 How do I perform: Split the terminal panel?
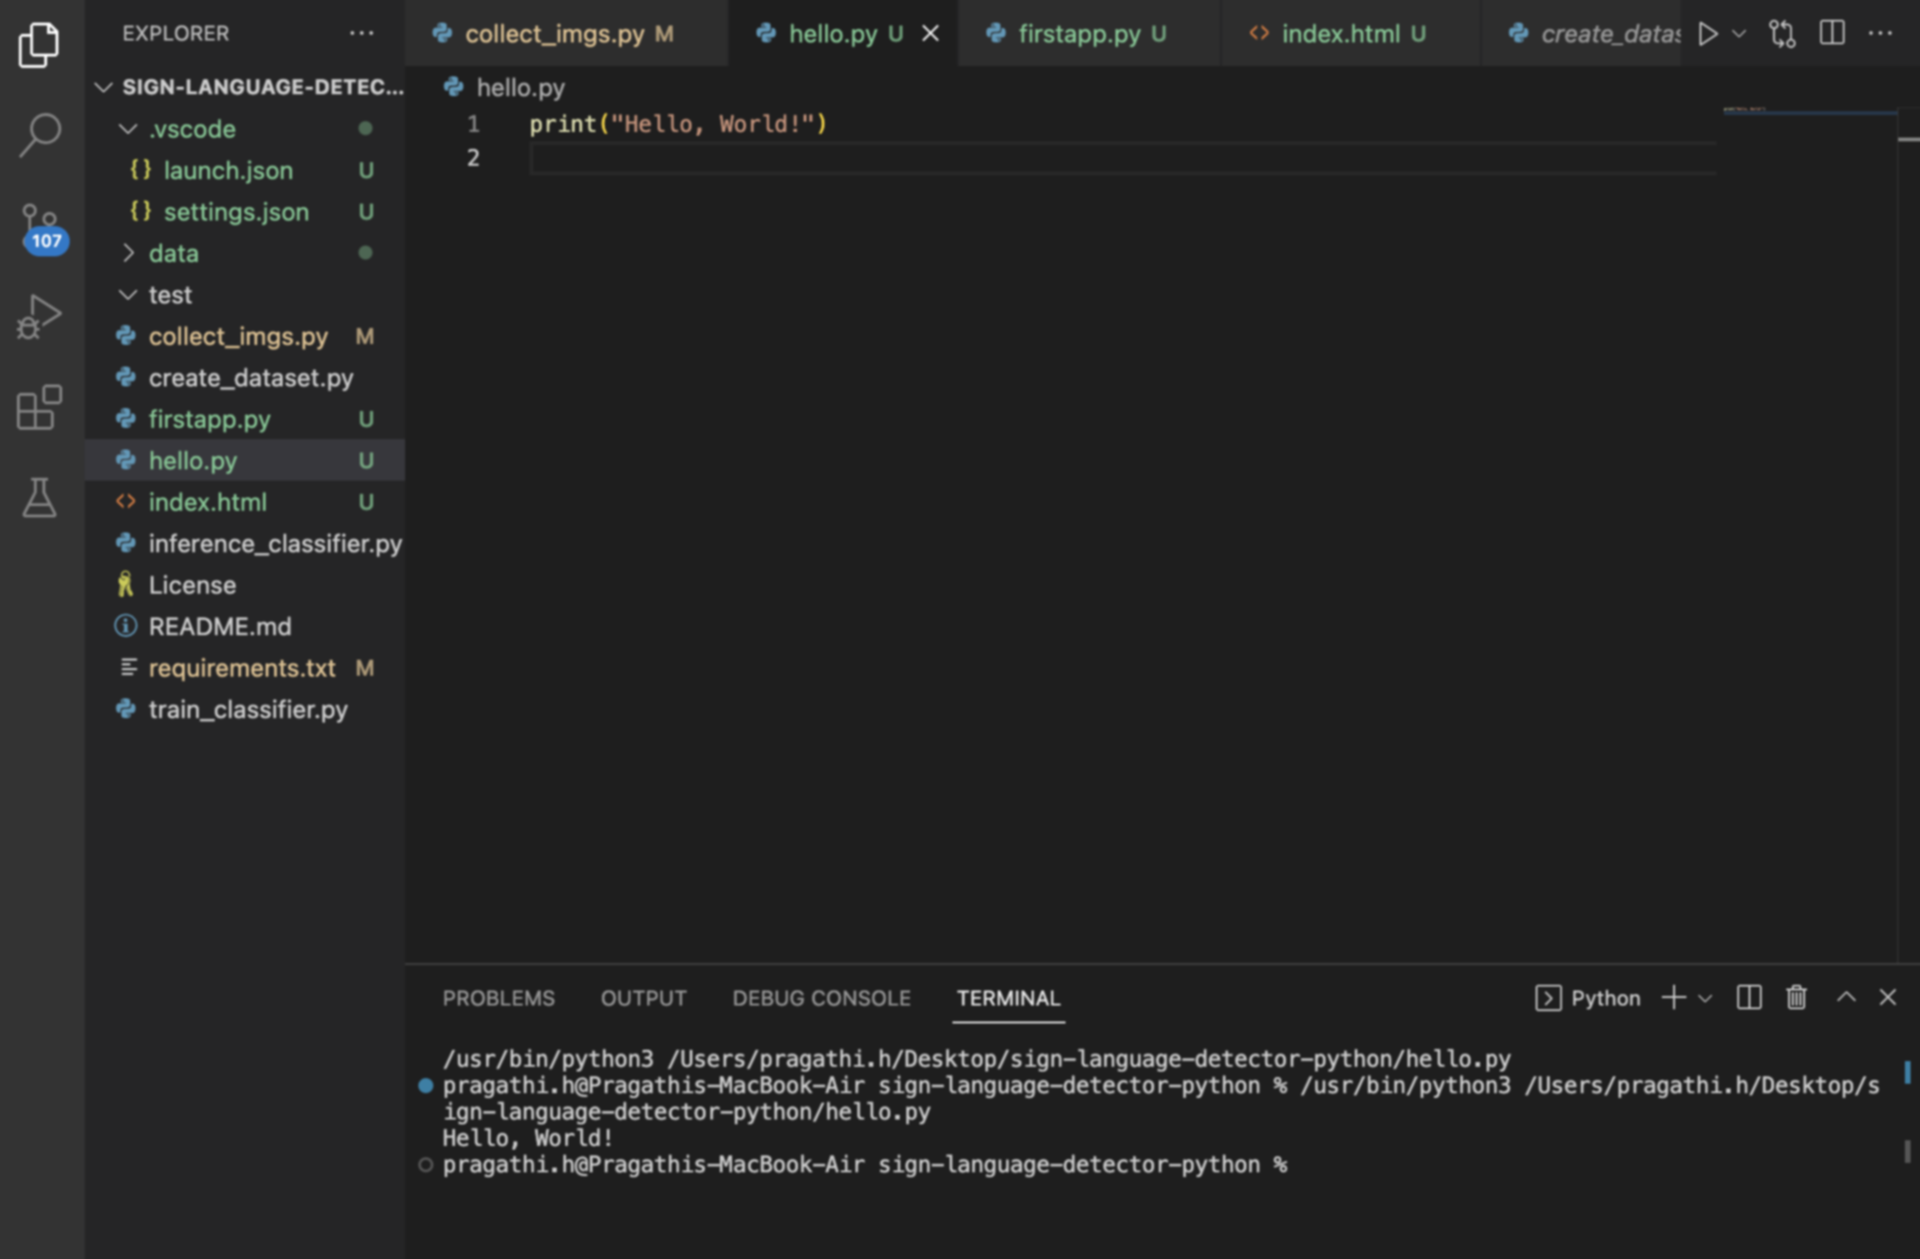pyautogui.click(x=1749, y=997)
